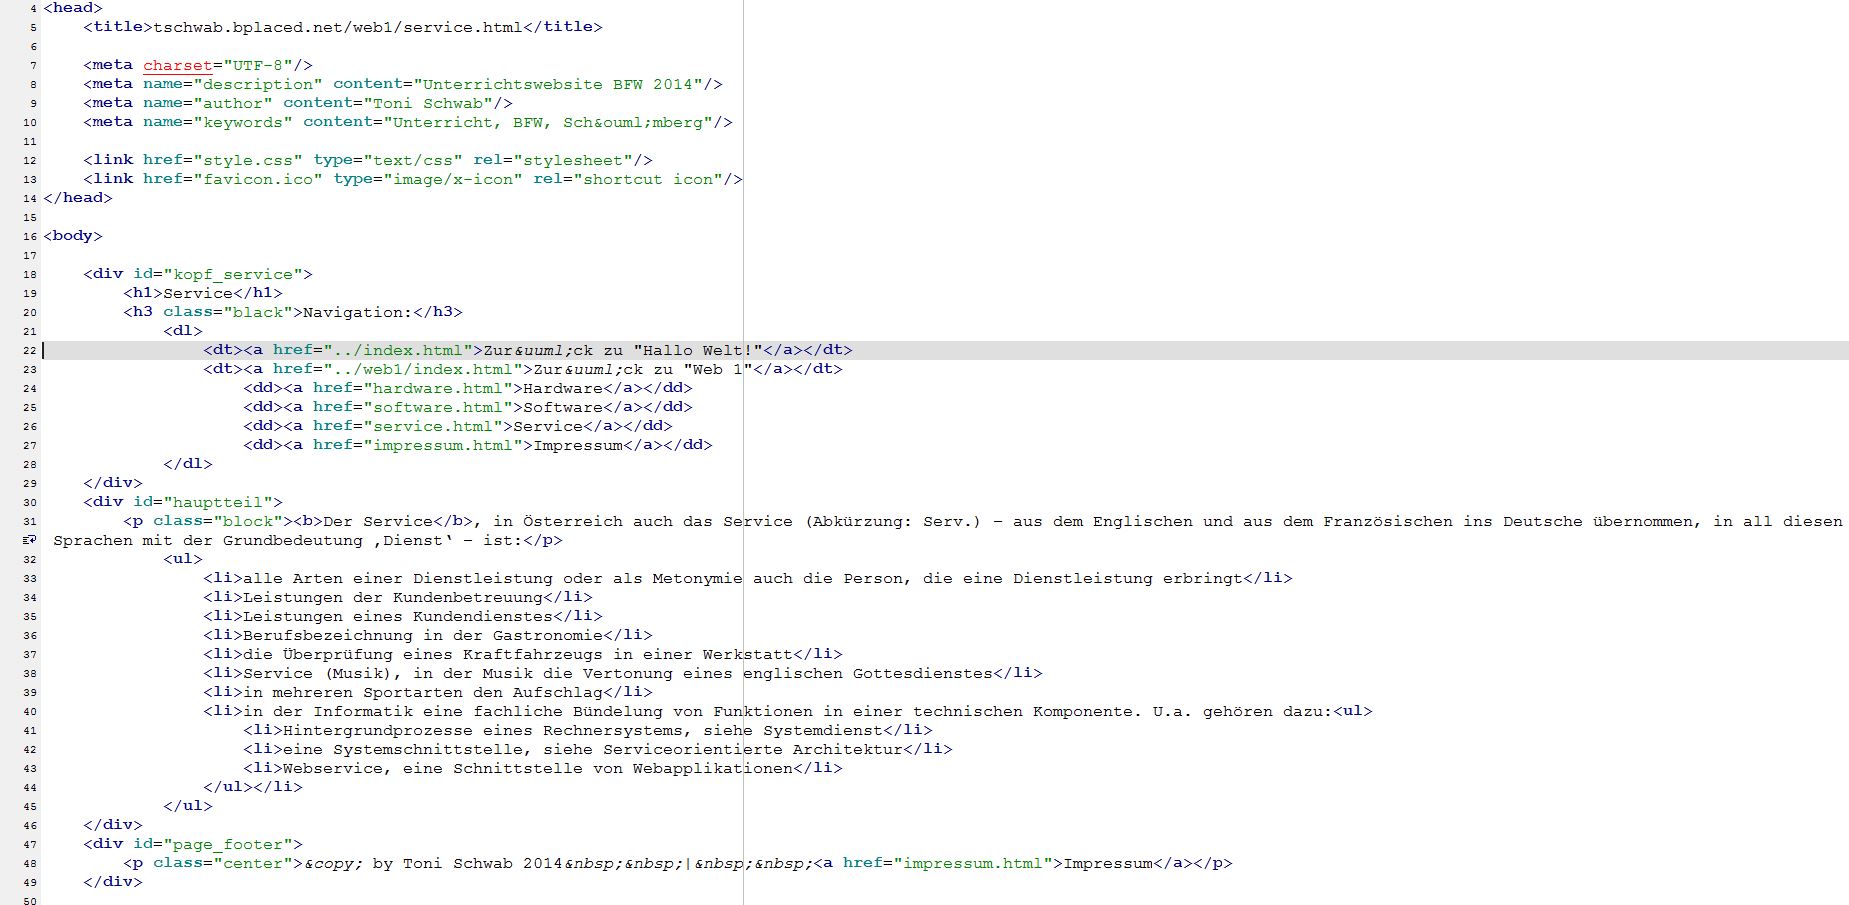The width and height of the screenshot is (1849, 905).
Task: Click line number 48 in the gutter
Action: (30, 864)
